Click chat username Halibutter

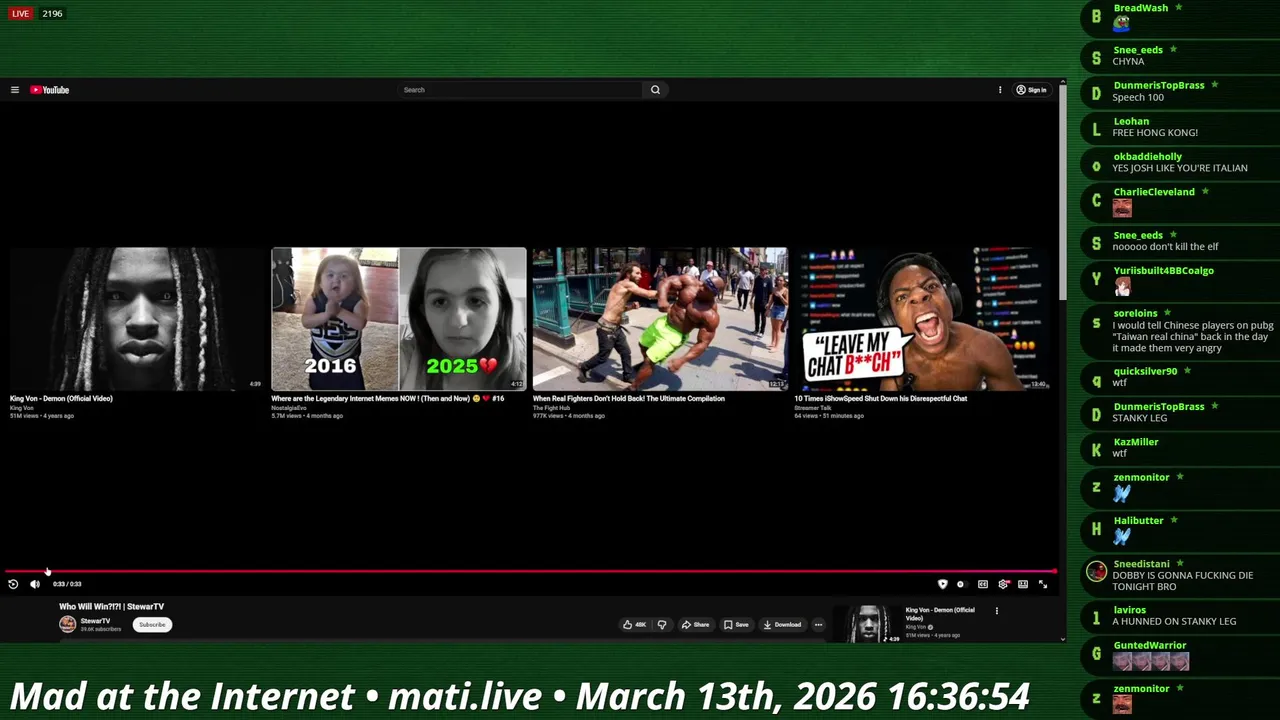coord(1139,521)
